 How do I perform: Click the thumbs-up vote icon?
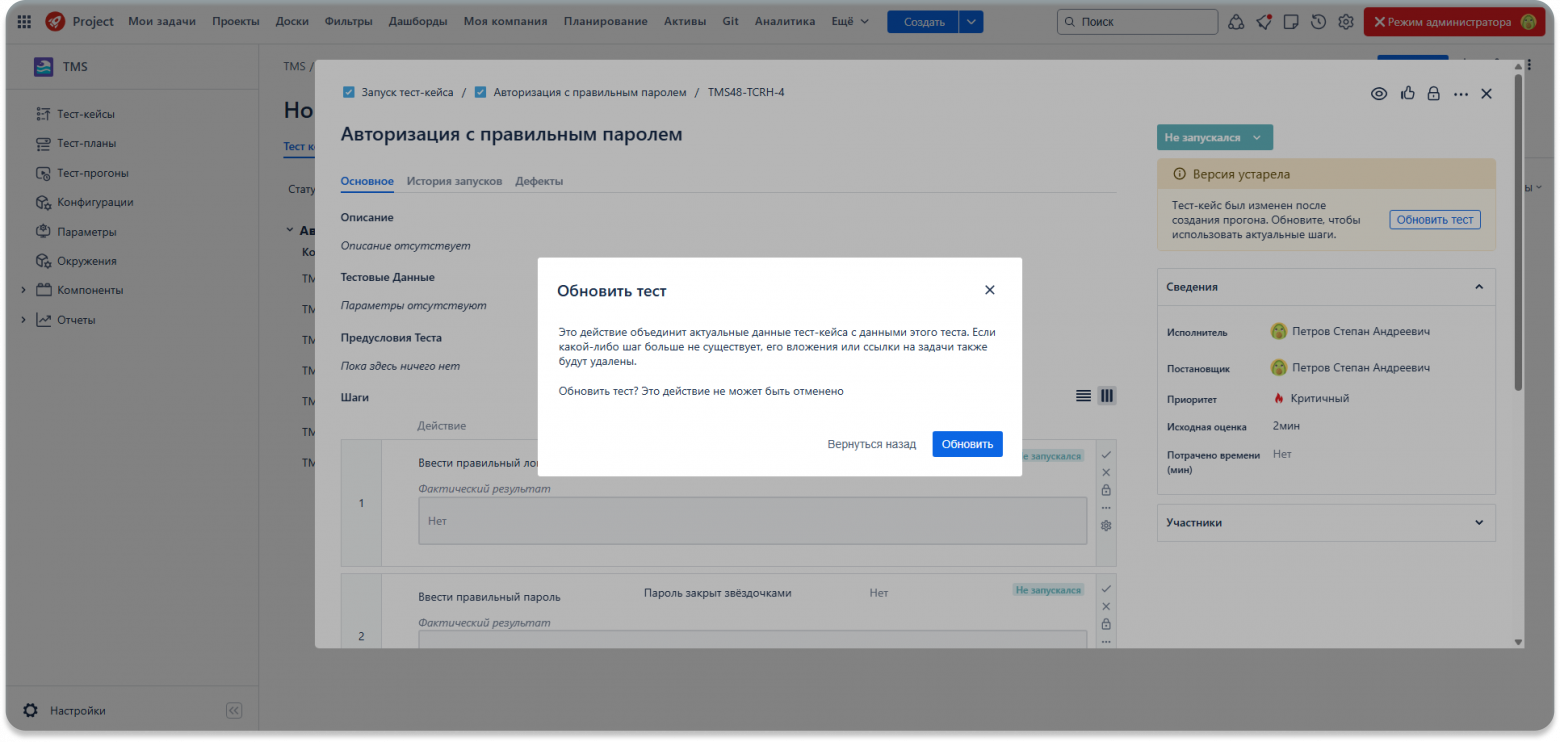pos(1408,93)
